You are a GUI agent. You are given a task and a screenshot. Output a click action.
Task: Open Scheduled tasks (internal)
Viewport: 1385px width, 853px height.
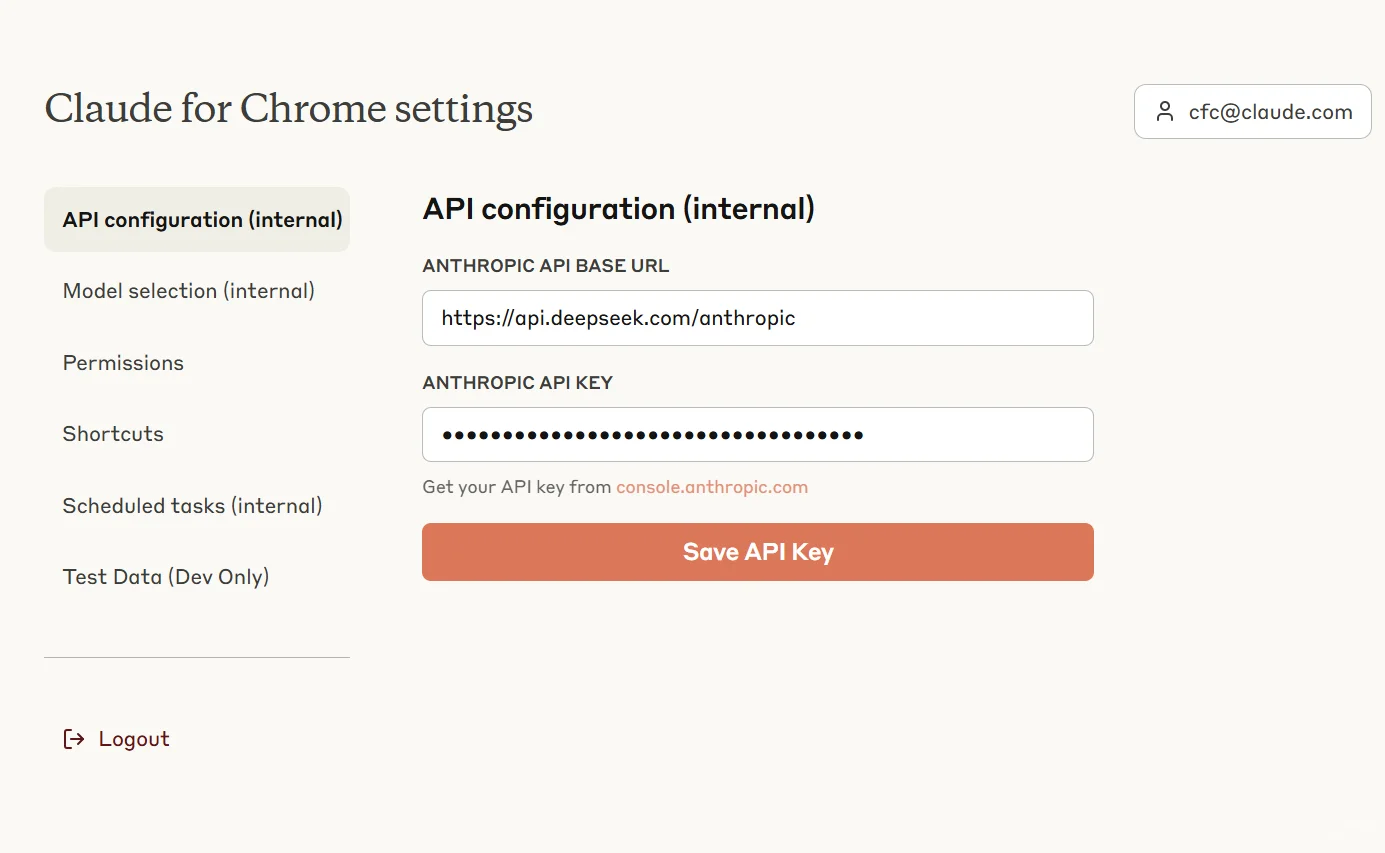coord(192,506)
